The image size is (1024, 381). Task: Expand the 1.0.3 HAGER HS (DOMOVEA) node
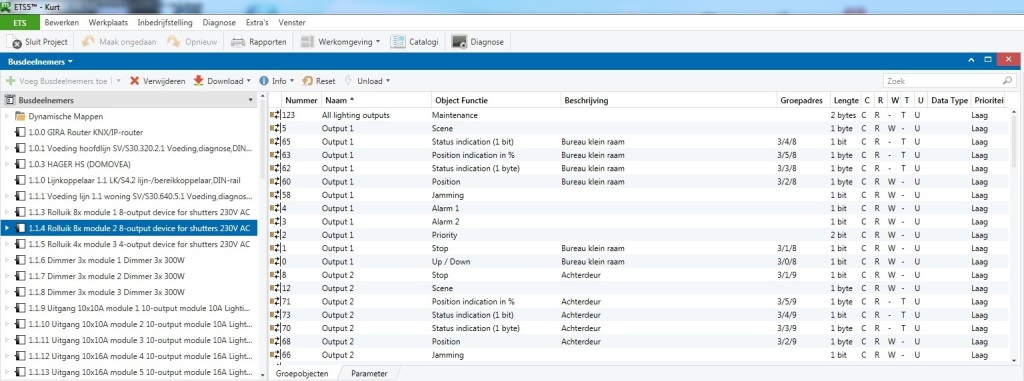[x=7, y=164]
